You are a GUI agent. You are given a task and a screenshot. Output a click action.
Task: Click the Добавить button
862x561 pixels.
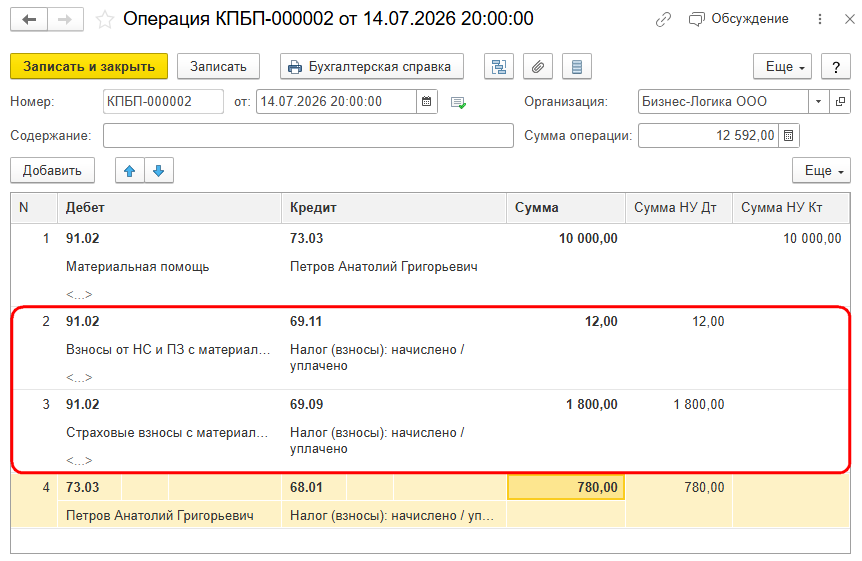coord(52,170)
